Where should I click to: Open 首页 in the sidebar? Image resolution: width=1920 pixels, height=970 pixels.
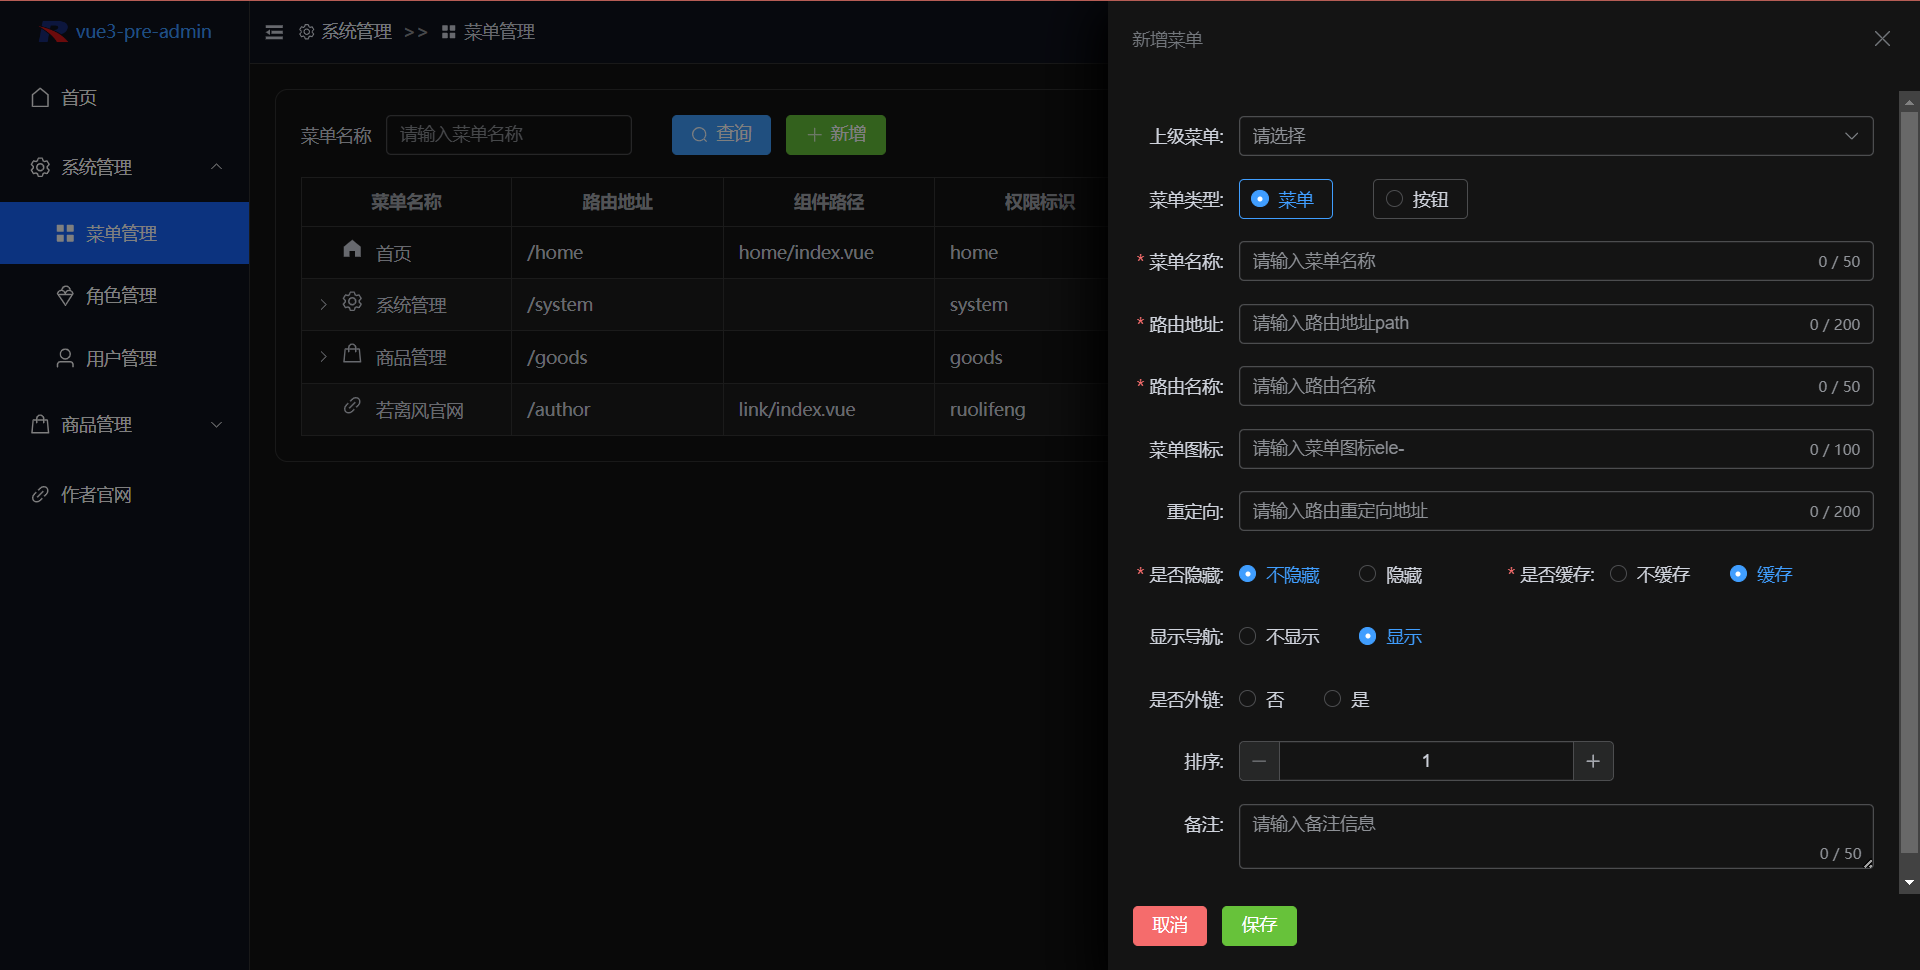tap(124, 97)
